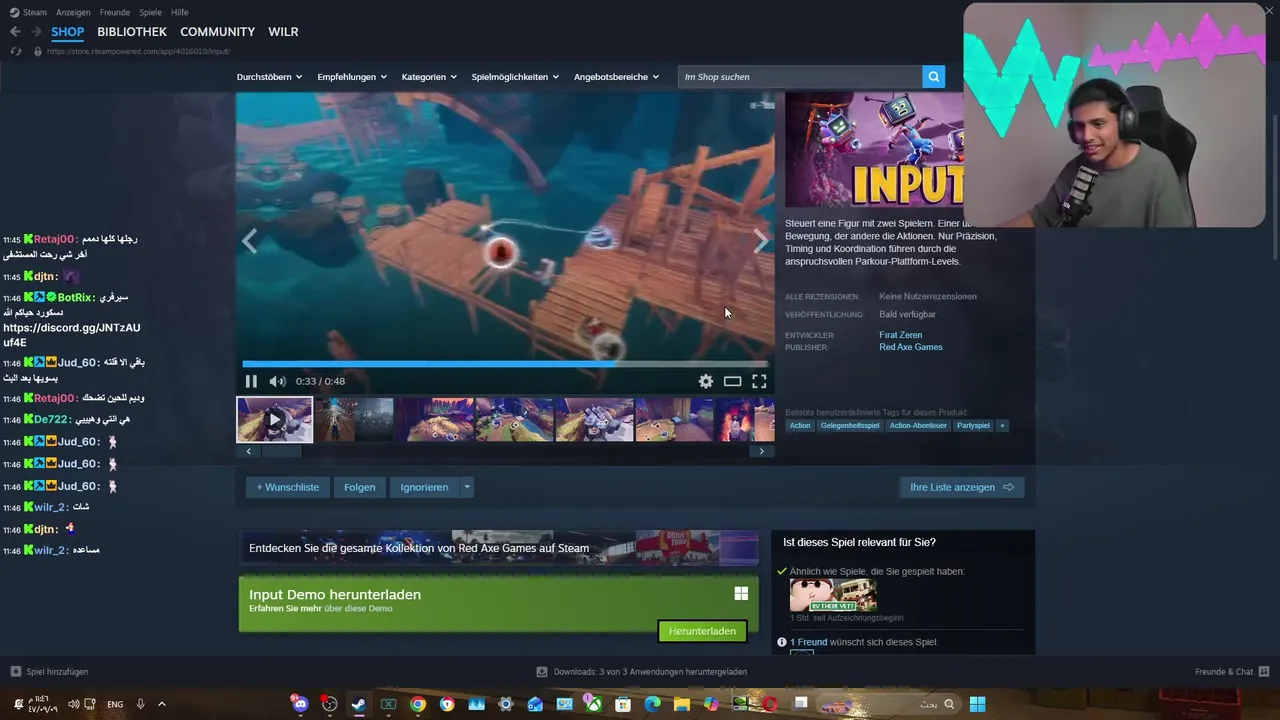Open Discord link in chat overlay
The height and width of the screenshot is (720, 1280).
click(72, 335)
